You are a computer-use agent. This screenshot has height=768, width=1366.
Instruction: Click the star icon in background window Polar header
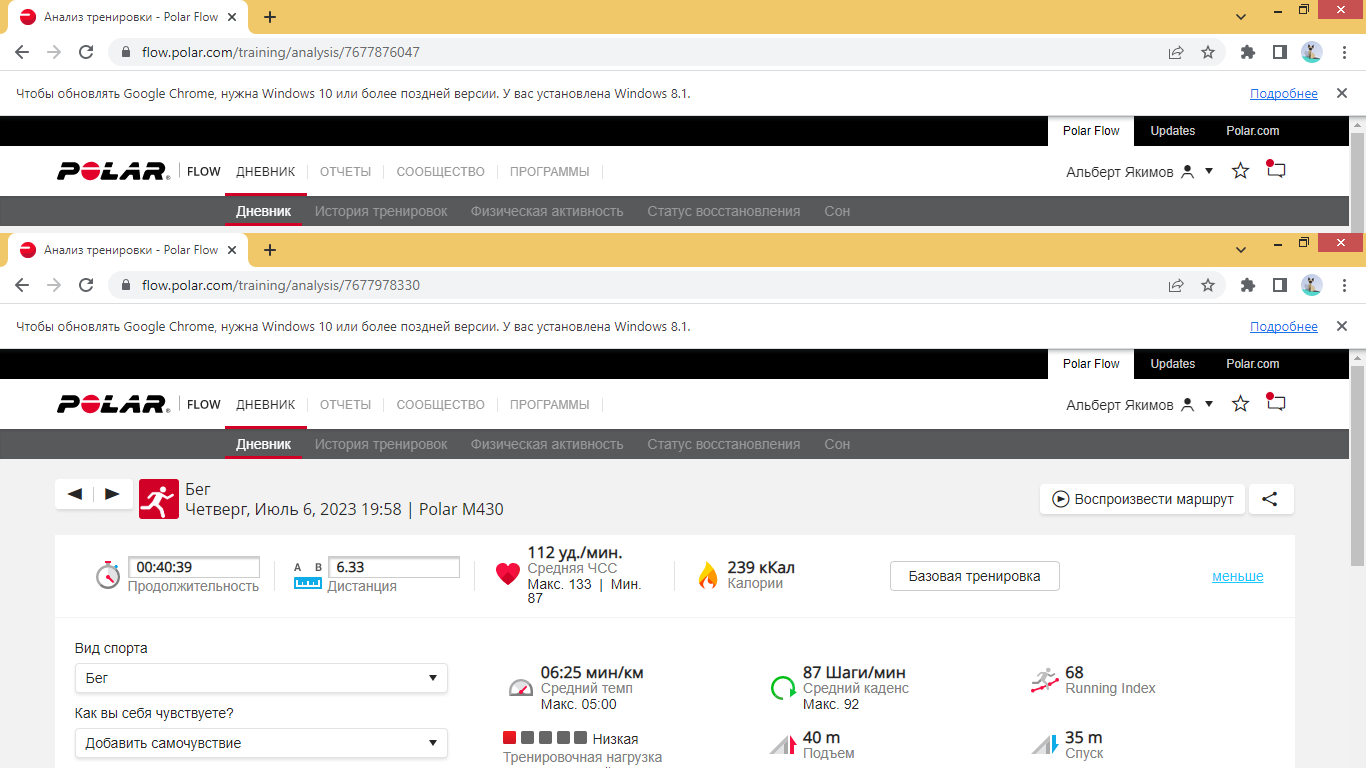point(1241,171)
